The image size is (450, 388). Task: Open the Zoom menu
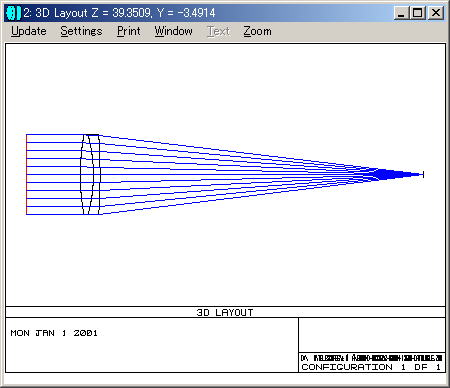[x=257, y=31]
